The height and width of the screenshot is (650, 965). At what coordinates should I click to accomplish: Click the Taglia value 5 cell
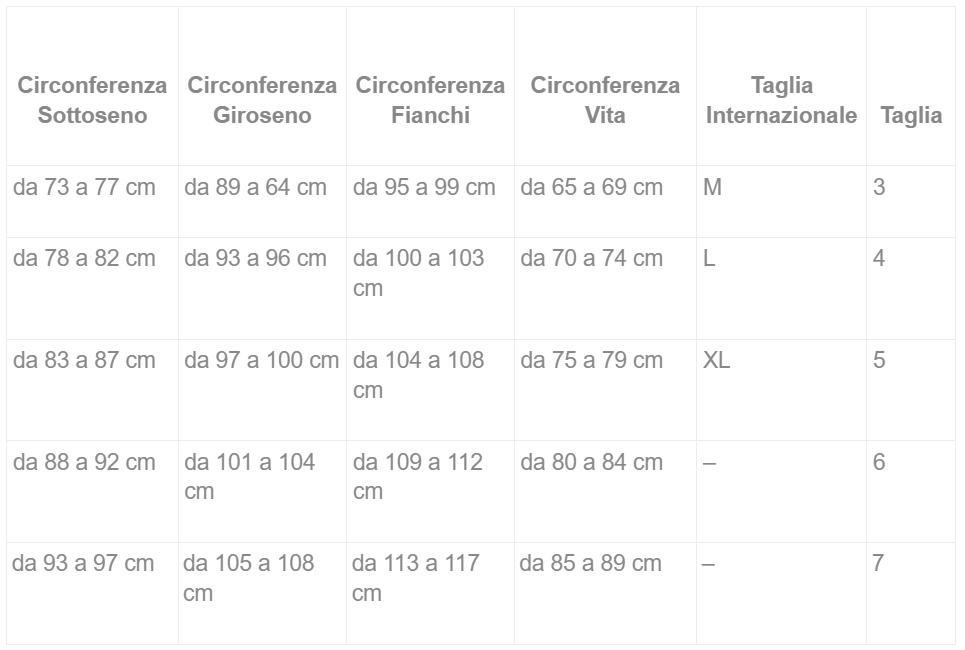tap(879, 360)
